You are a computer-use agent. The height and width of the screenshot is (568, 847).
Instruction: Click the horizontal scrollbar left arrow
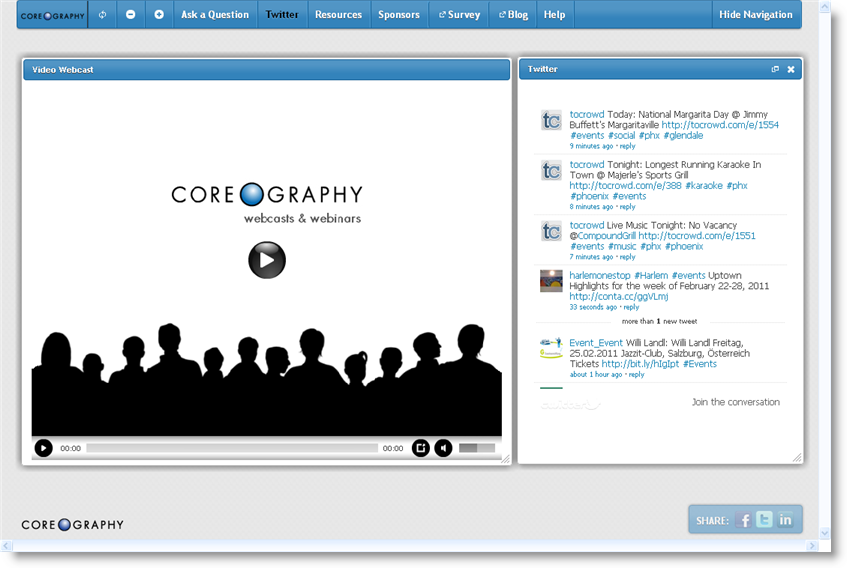click(x=6, y=546)
